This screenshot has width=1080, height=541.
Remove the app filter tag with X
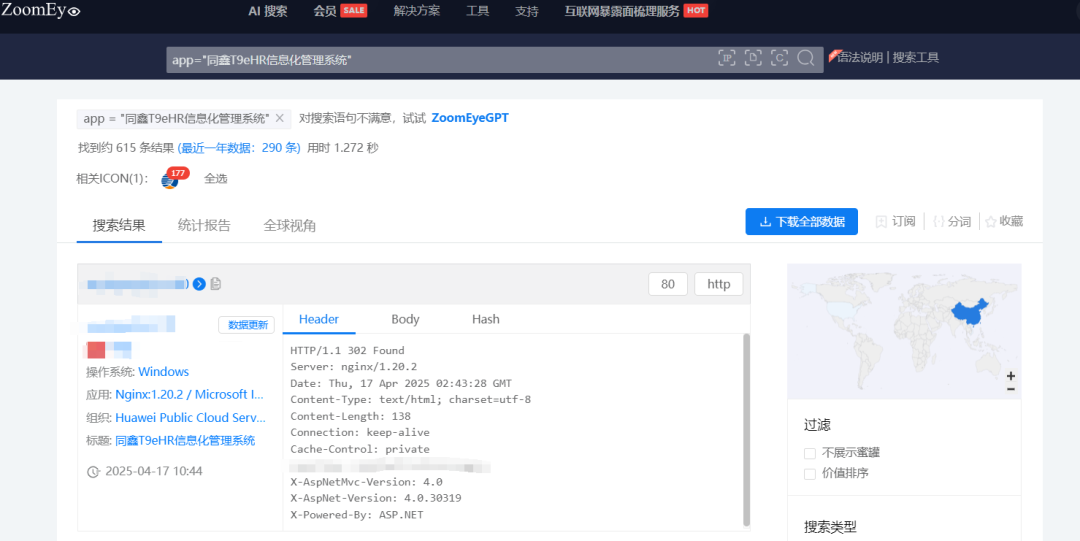[x=280, y=119]
